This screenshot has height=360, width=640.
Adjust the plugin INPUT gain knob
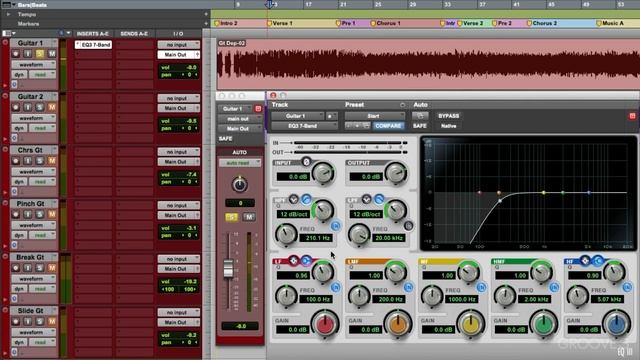point(323,173)
